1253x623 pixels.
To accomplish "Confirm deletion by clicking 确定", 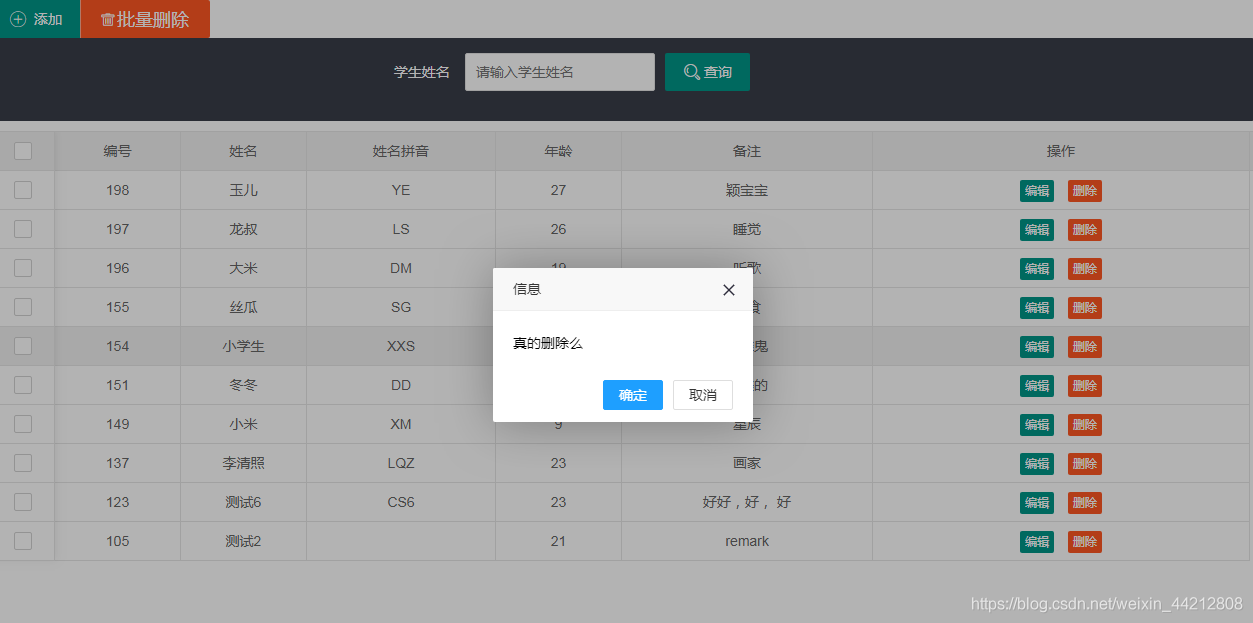I will pyautogui.click(x=632, y=395).
